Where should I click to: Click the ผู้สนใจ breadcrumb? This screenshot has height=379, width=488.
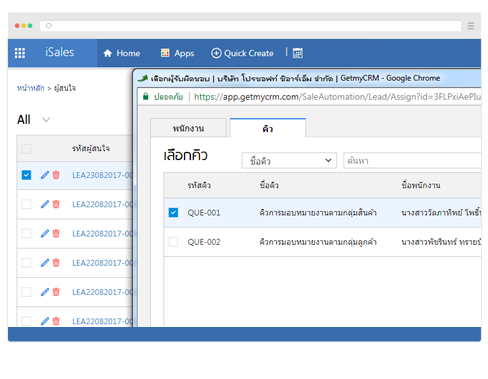point(65,88)
